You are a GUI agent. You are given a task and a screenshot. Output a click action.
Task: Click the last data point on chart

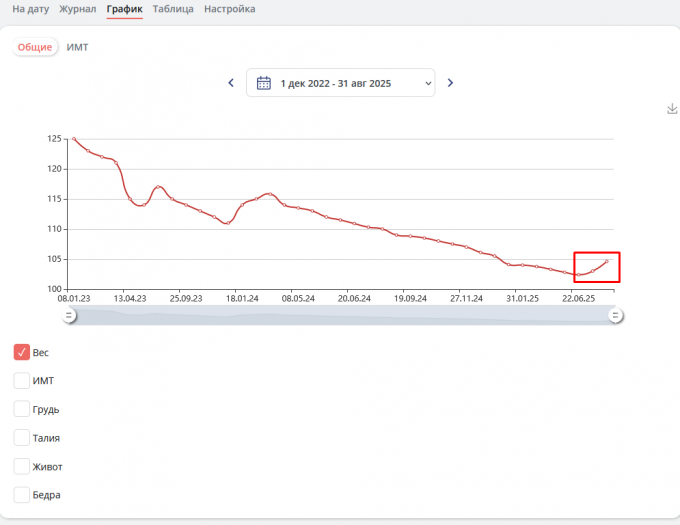pos(607,261)
